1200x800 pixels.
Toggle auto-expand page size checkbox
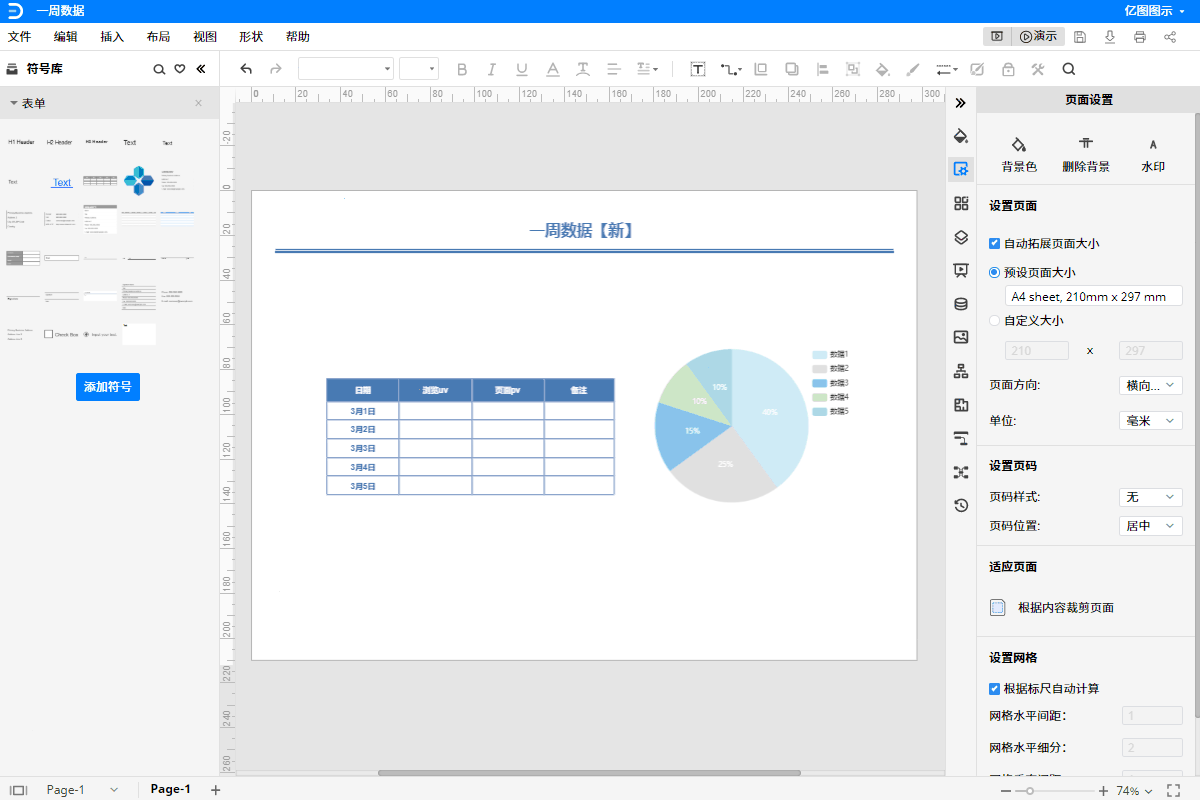click(994, 243)
